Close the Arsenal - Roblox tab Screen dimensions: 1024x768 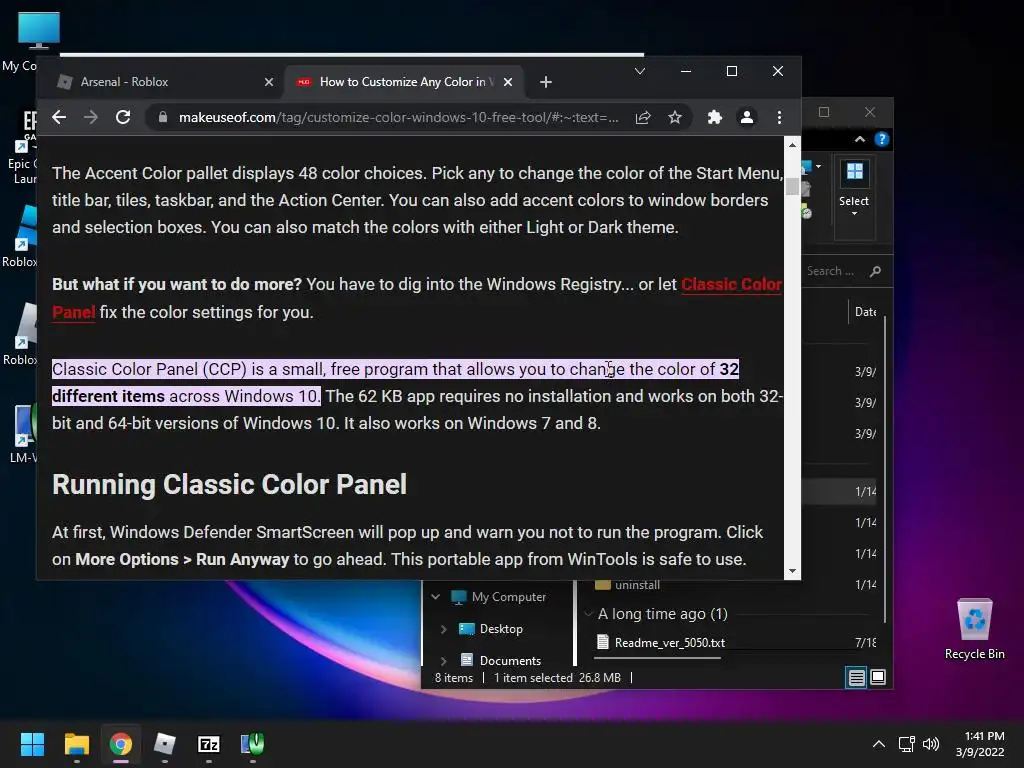point(269,82)
